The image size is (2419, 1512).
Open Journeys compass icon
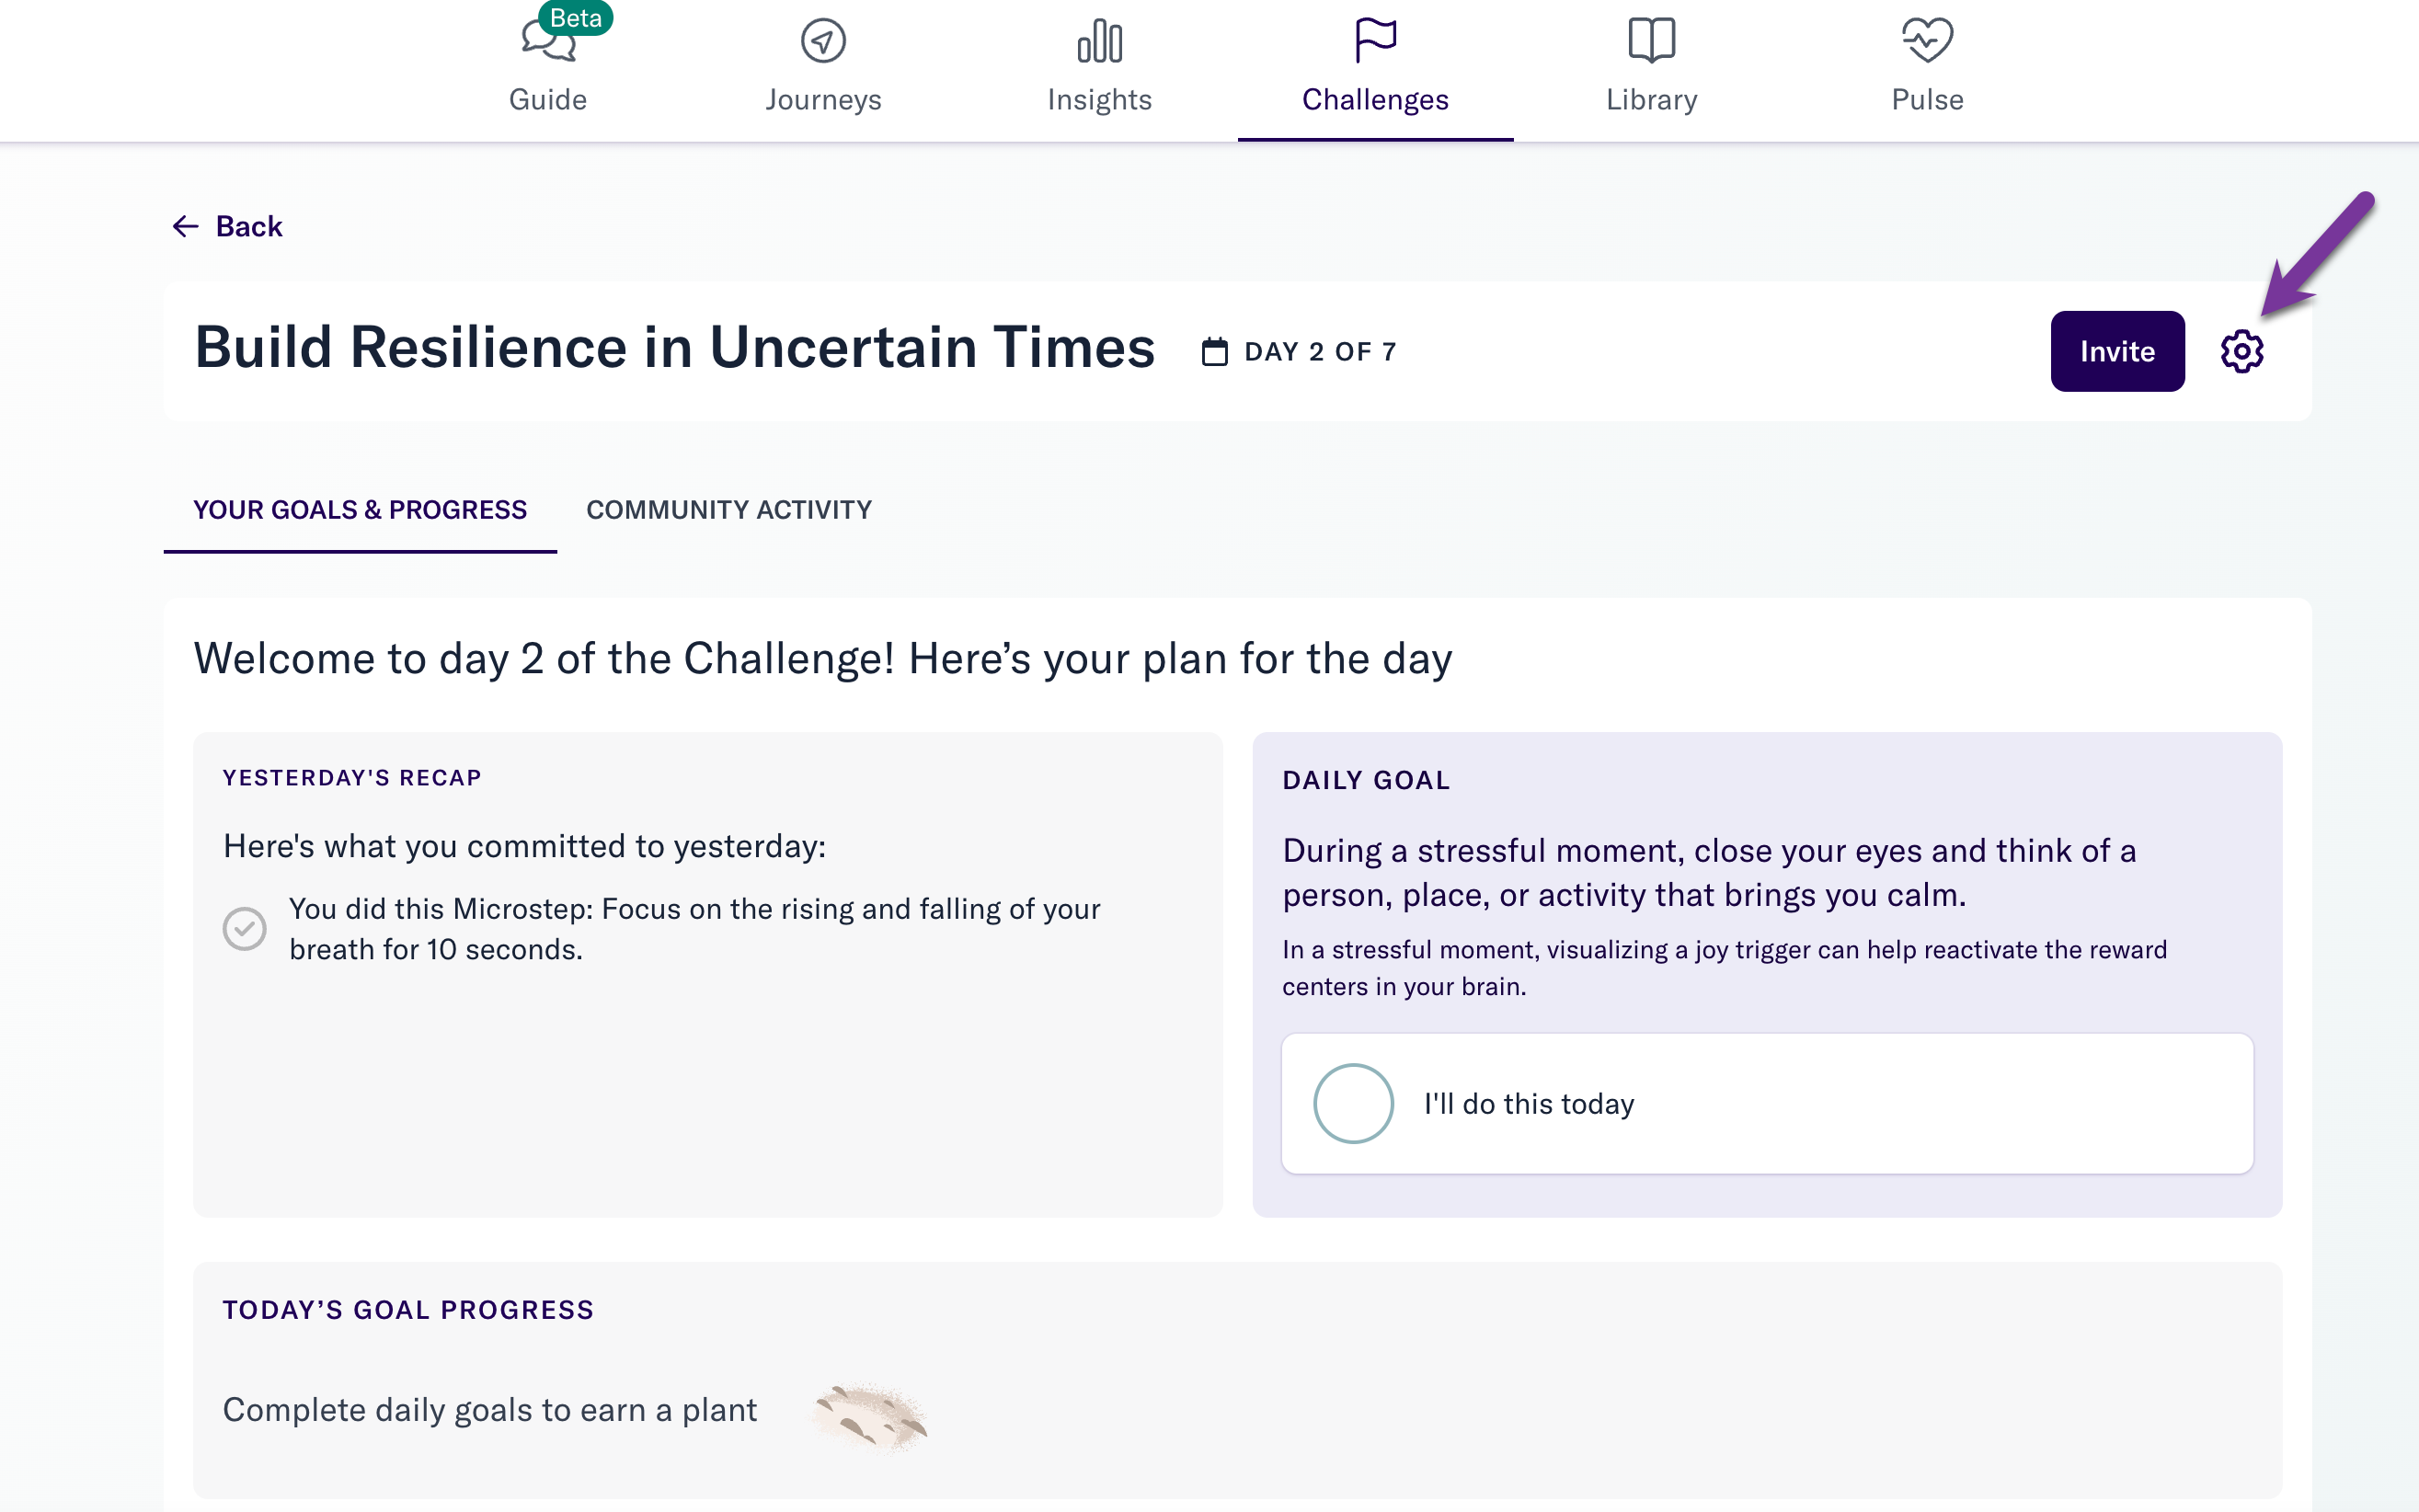point(823,41)
